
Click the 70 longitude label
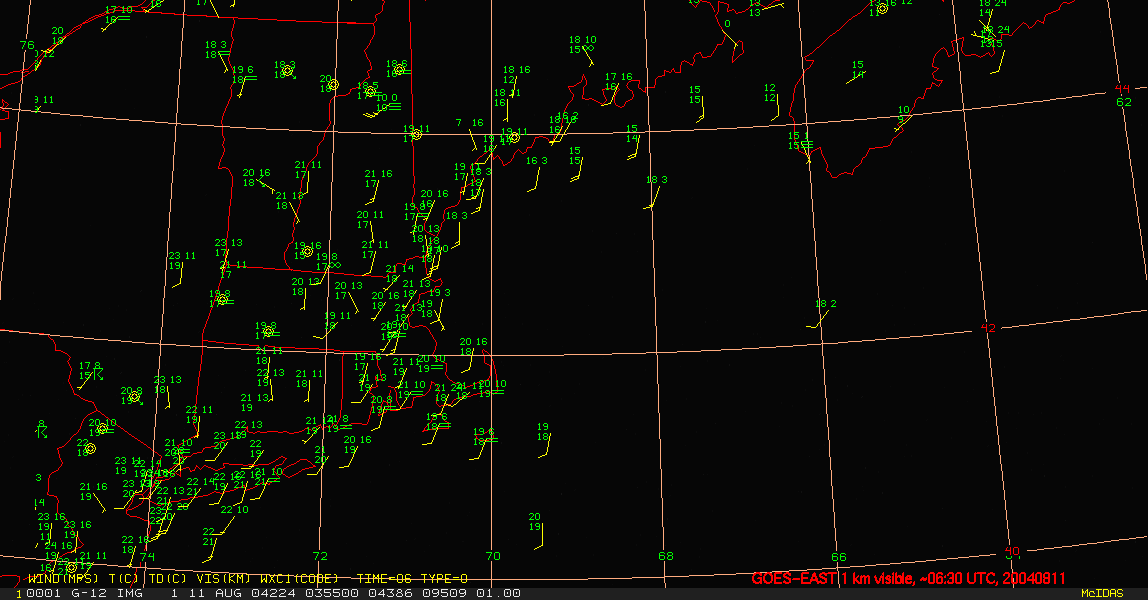[x=493, y=556]
